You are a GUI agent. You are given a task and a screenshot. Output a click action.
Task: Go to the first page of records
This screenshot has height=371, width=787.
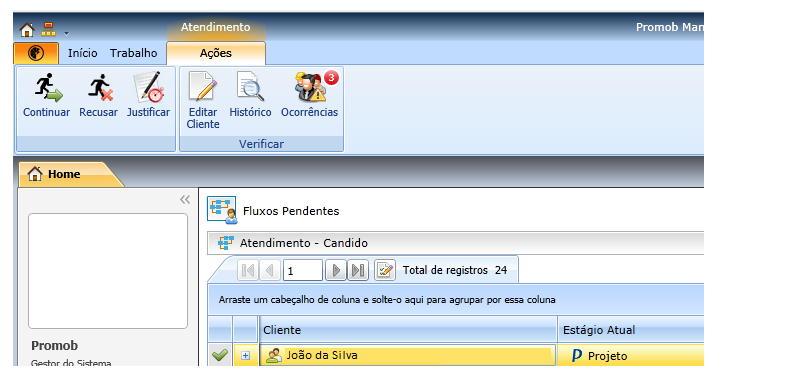tap(247, 271)
